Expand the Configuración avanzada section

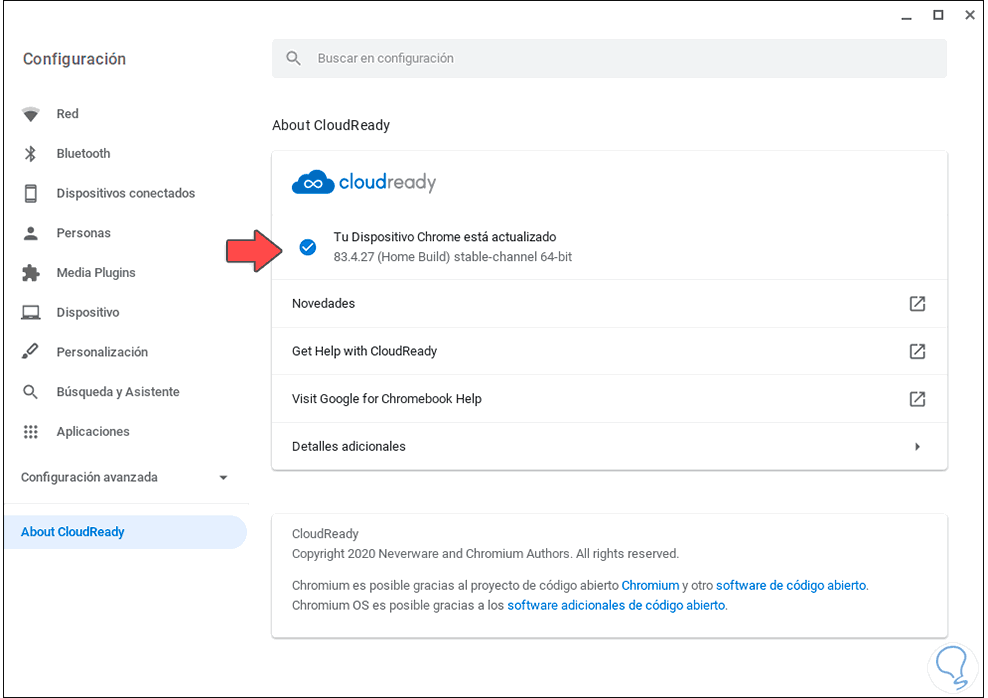point(223,478)
